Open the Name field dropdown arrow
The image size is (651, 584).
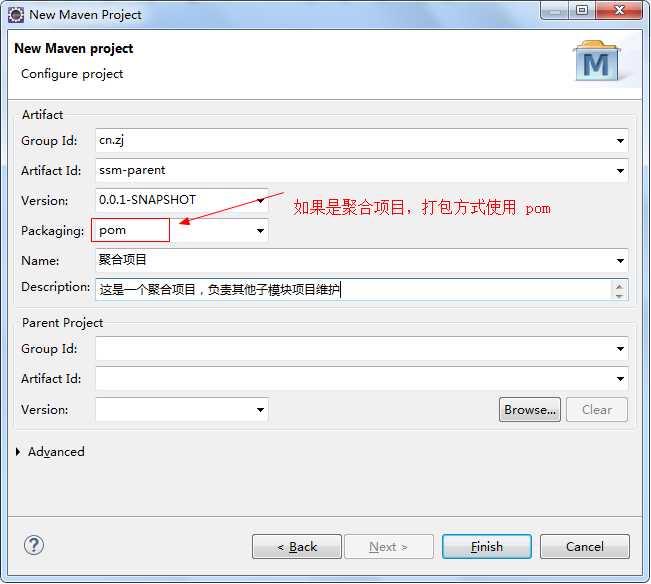pos(620,261)
